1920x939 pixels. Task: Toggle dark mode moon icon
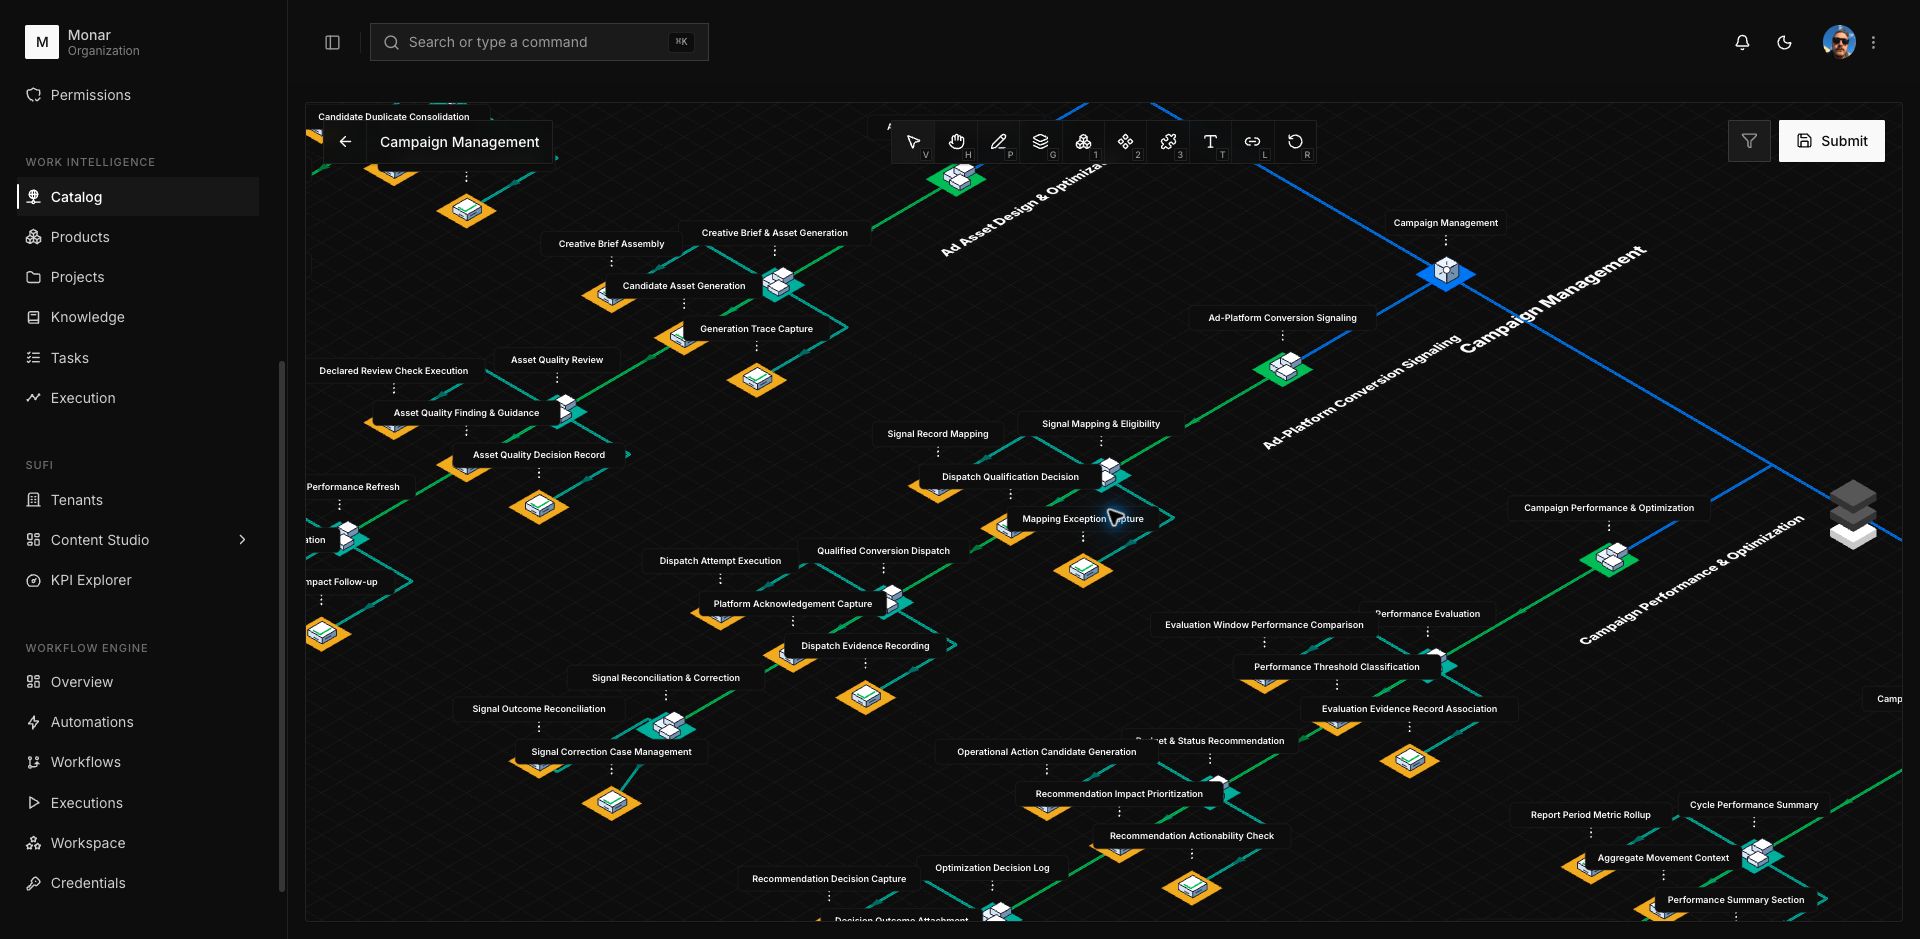click(x=1784, y=42)
